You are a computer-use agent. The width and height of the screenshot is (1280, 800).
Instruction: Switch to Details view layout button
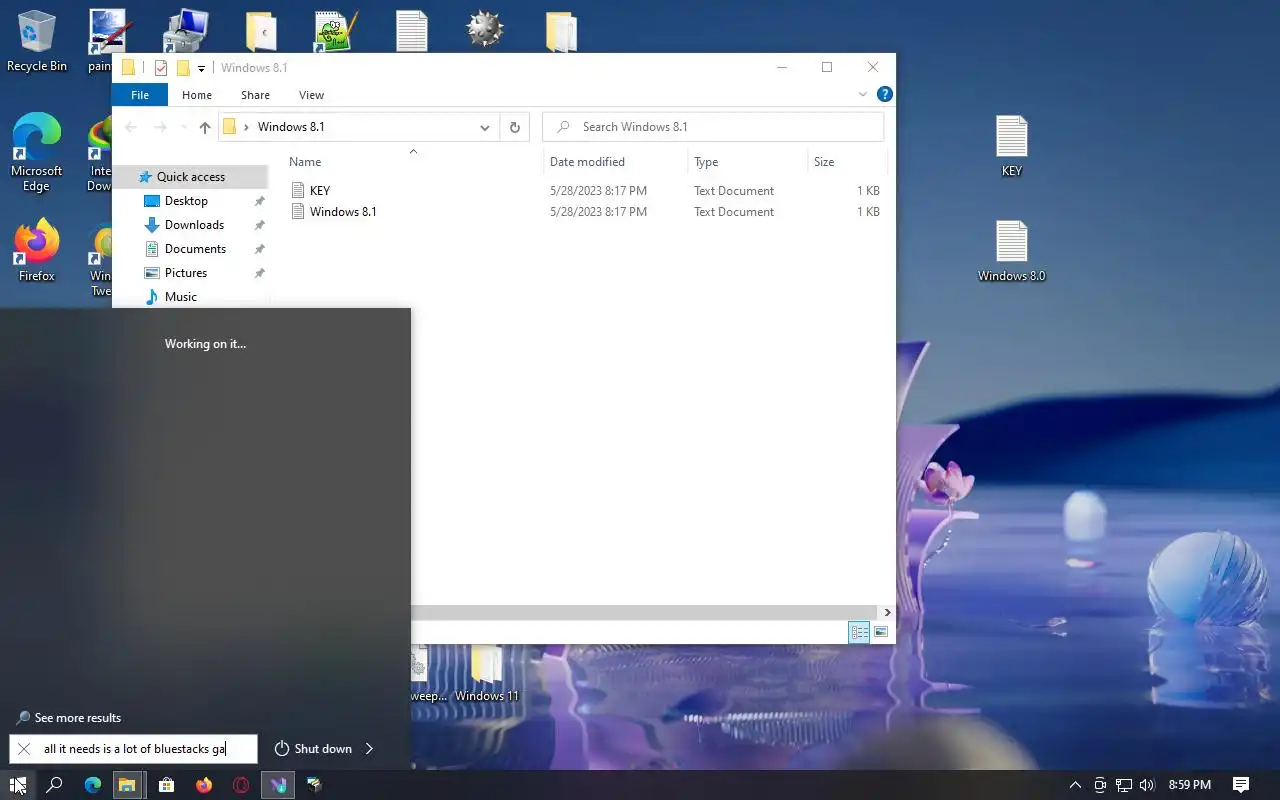point(859,632)
